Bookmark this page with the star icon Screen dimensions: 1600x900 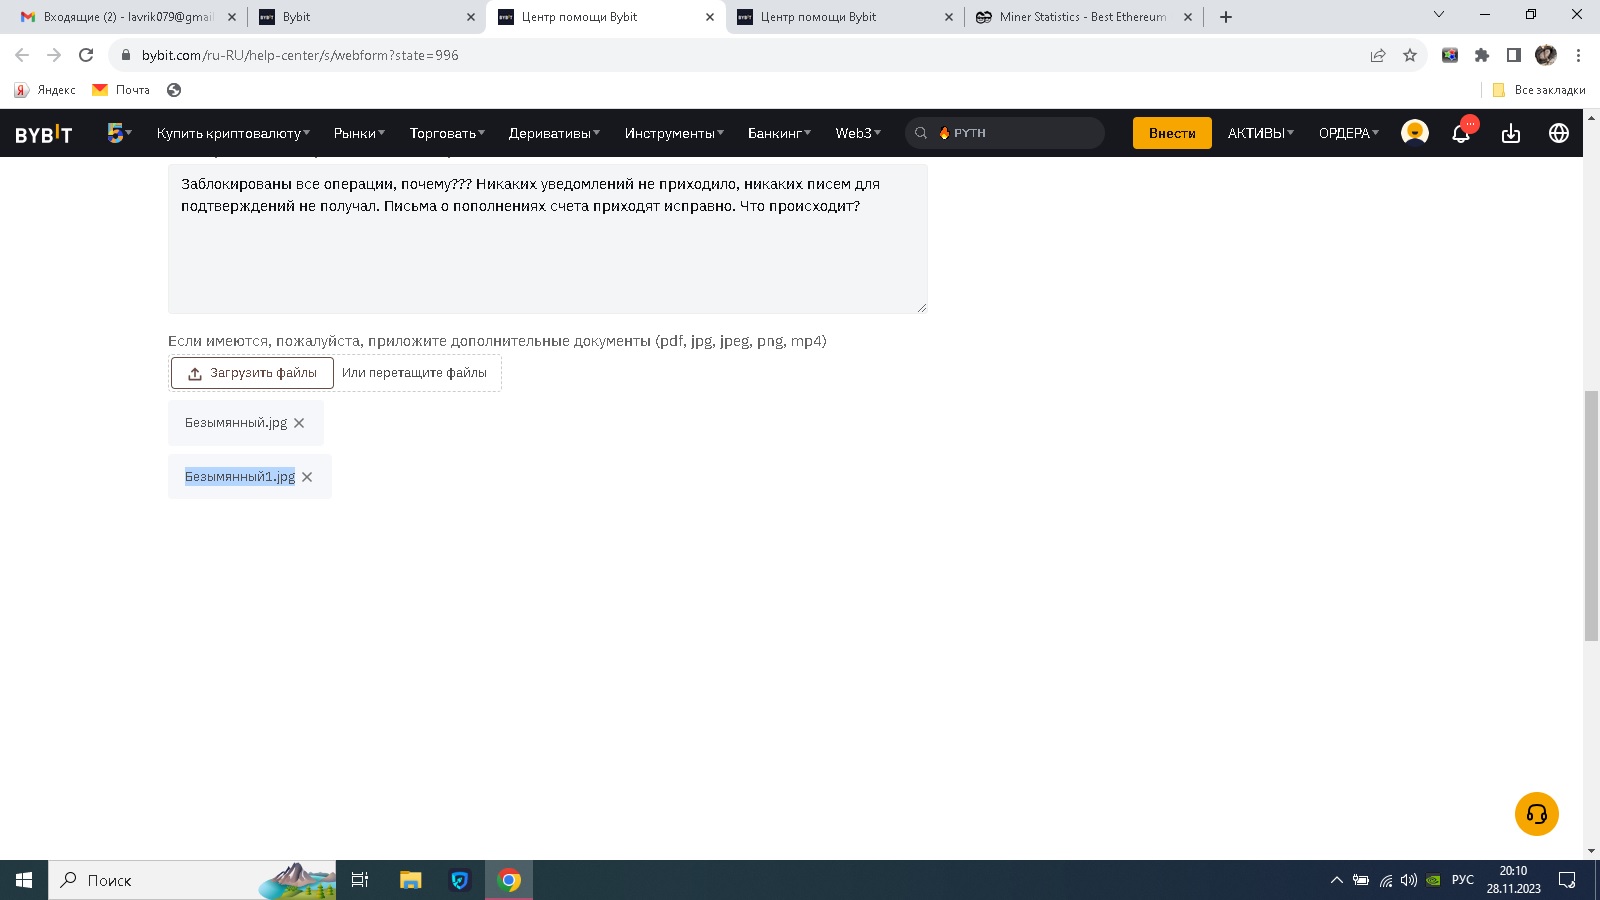(1410, 55)
